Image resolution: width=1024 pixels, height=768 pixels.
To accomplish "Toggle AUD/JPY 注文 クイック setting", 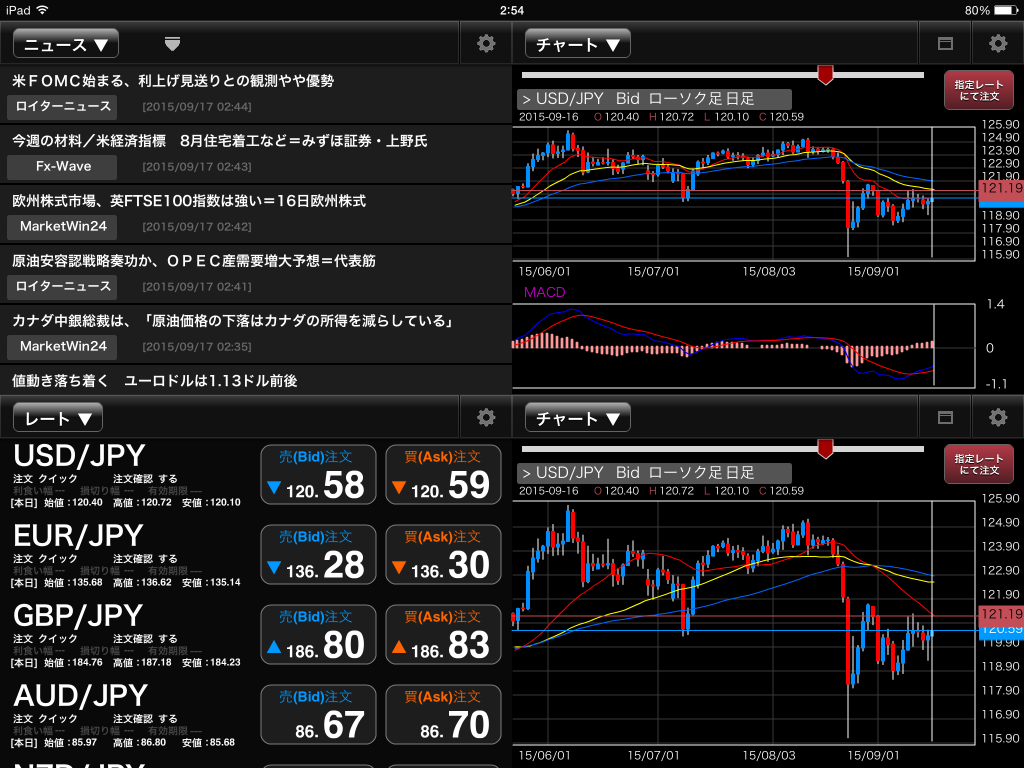I will 45,718.
